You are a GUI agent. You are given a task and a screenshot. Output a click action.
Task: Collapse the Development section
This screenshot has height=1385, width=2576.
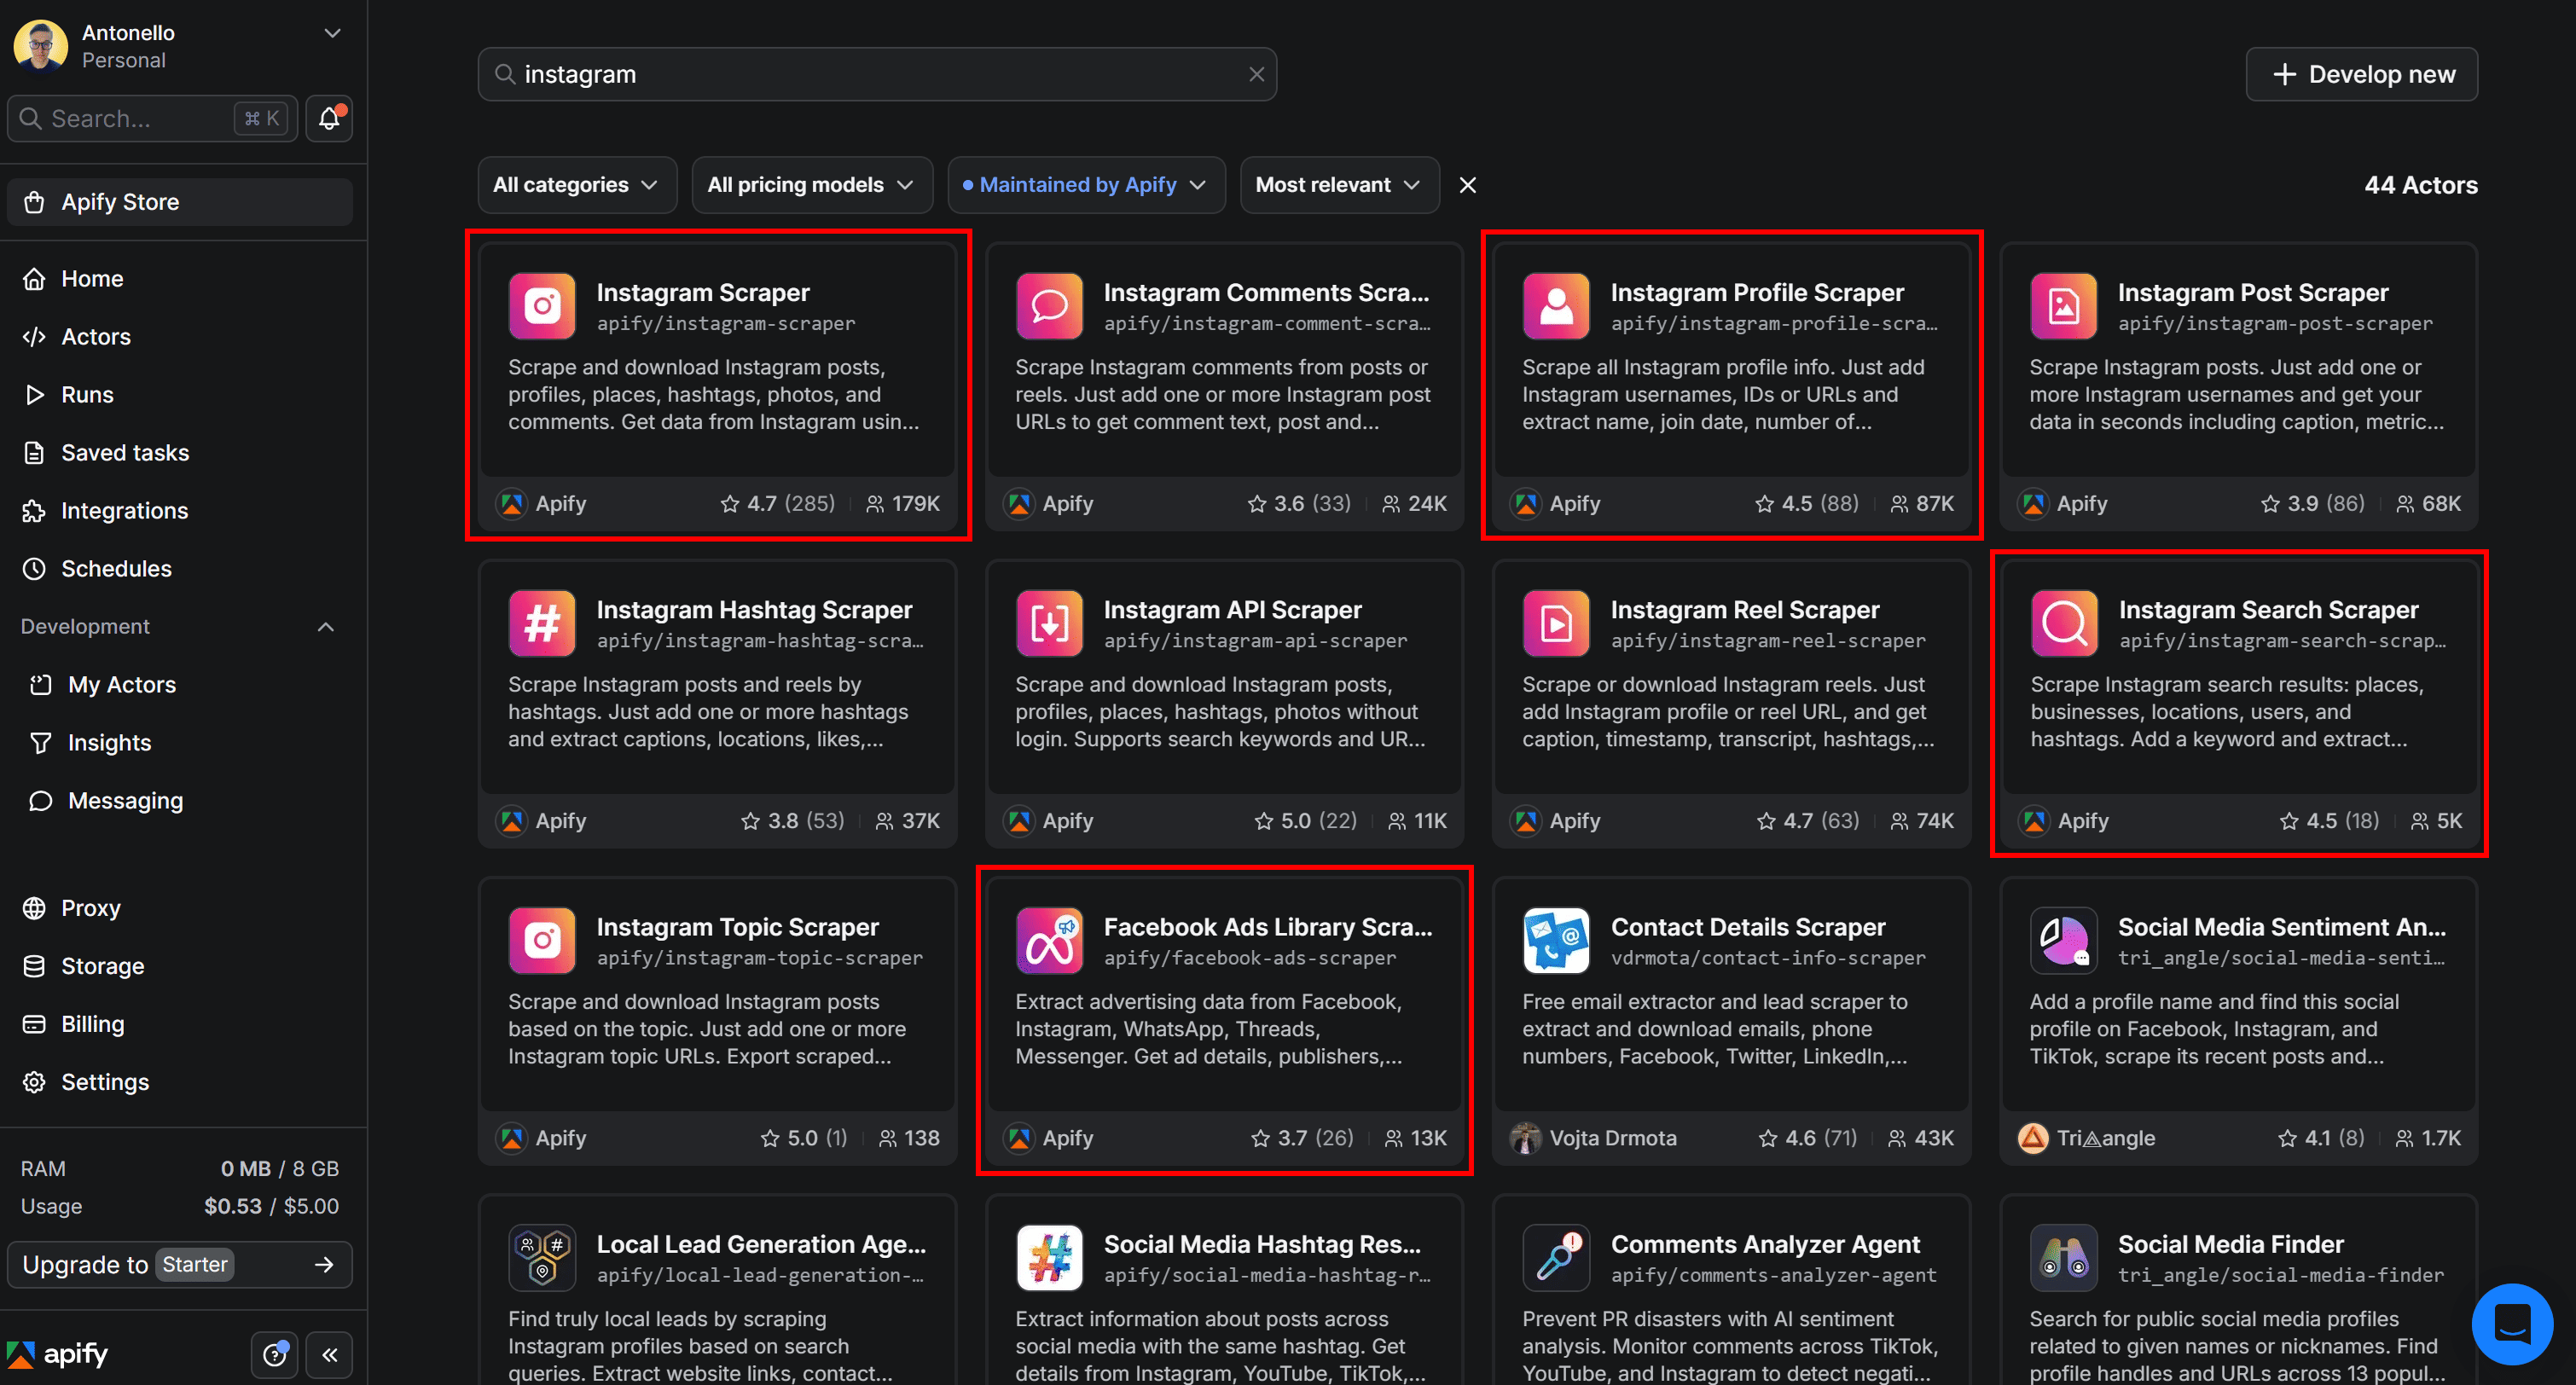tap(326, 627)
